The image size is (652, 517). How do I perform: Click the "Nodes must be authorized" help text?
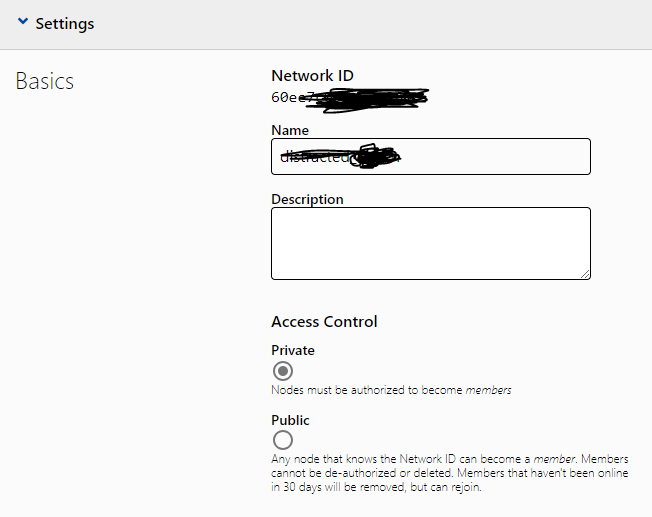[367, 390]
